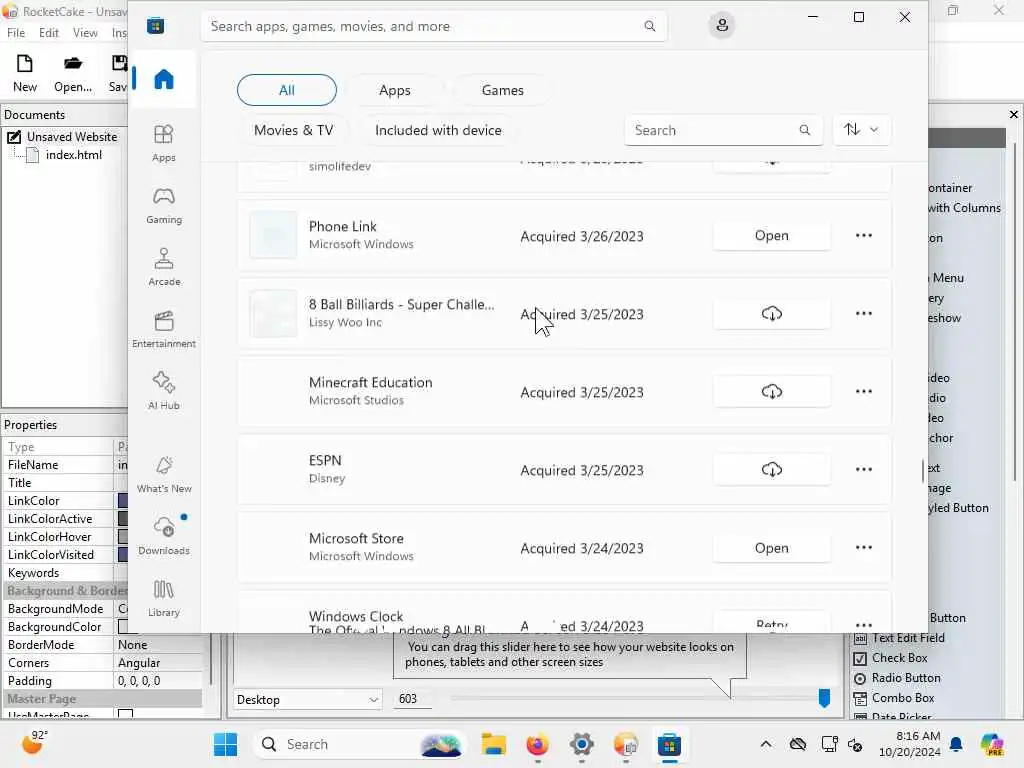
Task: Open the Microsoft Store Home tab
Action: coord(164,80)
